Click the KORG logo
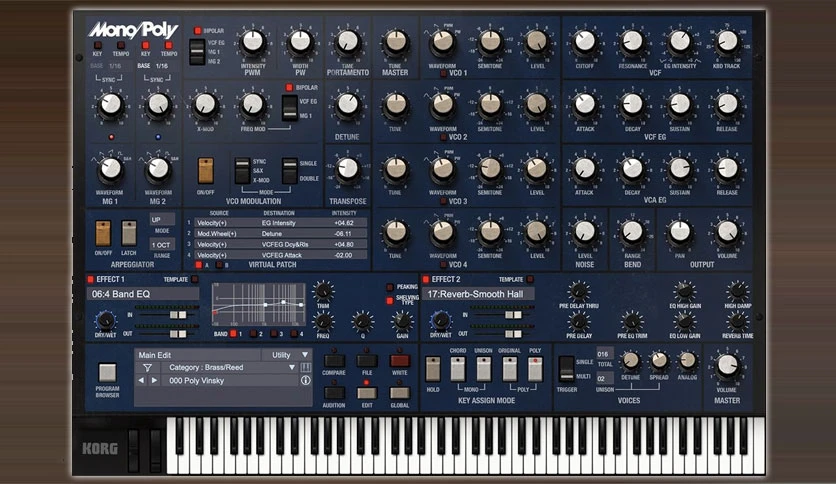The width and height of the screenshot is (836, 484). click(100, 449)
